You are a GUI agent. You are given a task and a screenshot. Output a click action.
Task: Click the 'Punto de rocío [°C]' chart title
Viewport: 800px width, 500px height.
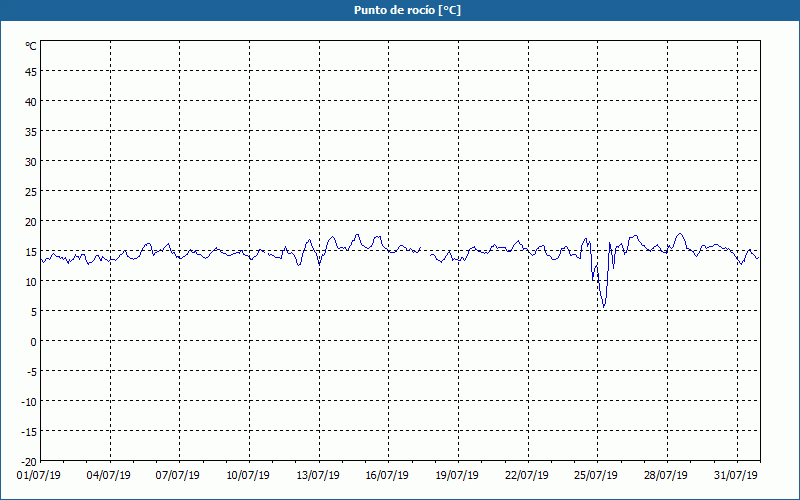pyautogui.click(x=407, y=10)
